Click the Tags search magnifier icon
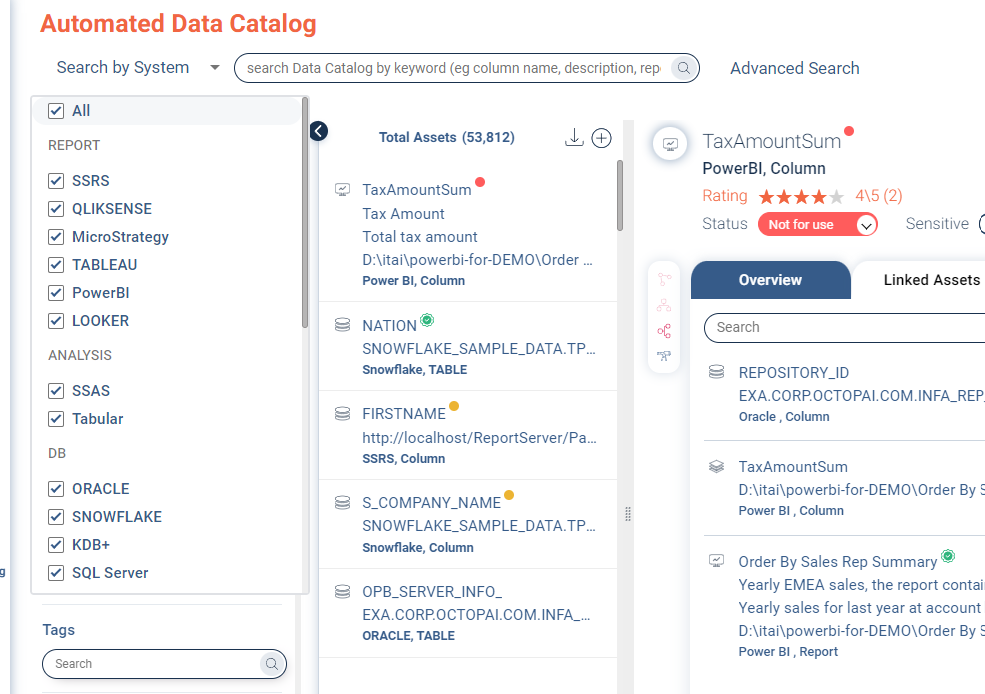The width and height of the screenshot is (985, 694). click(x=270, y=664)
